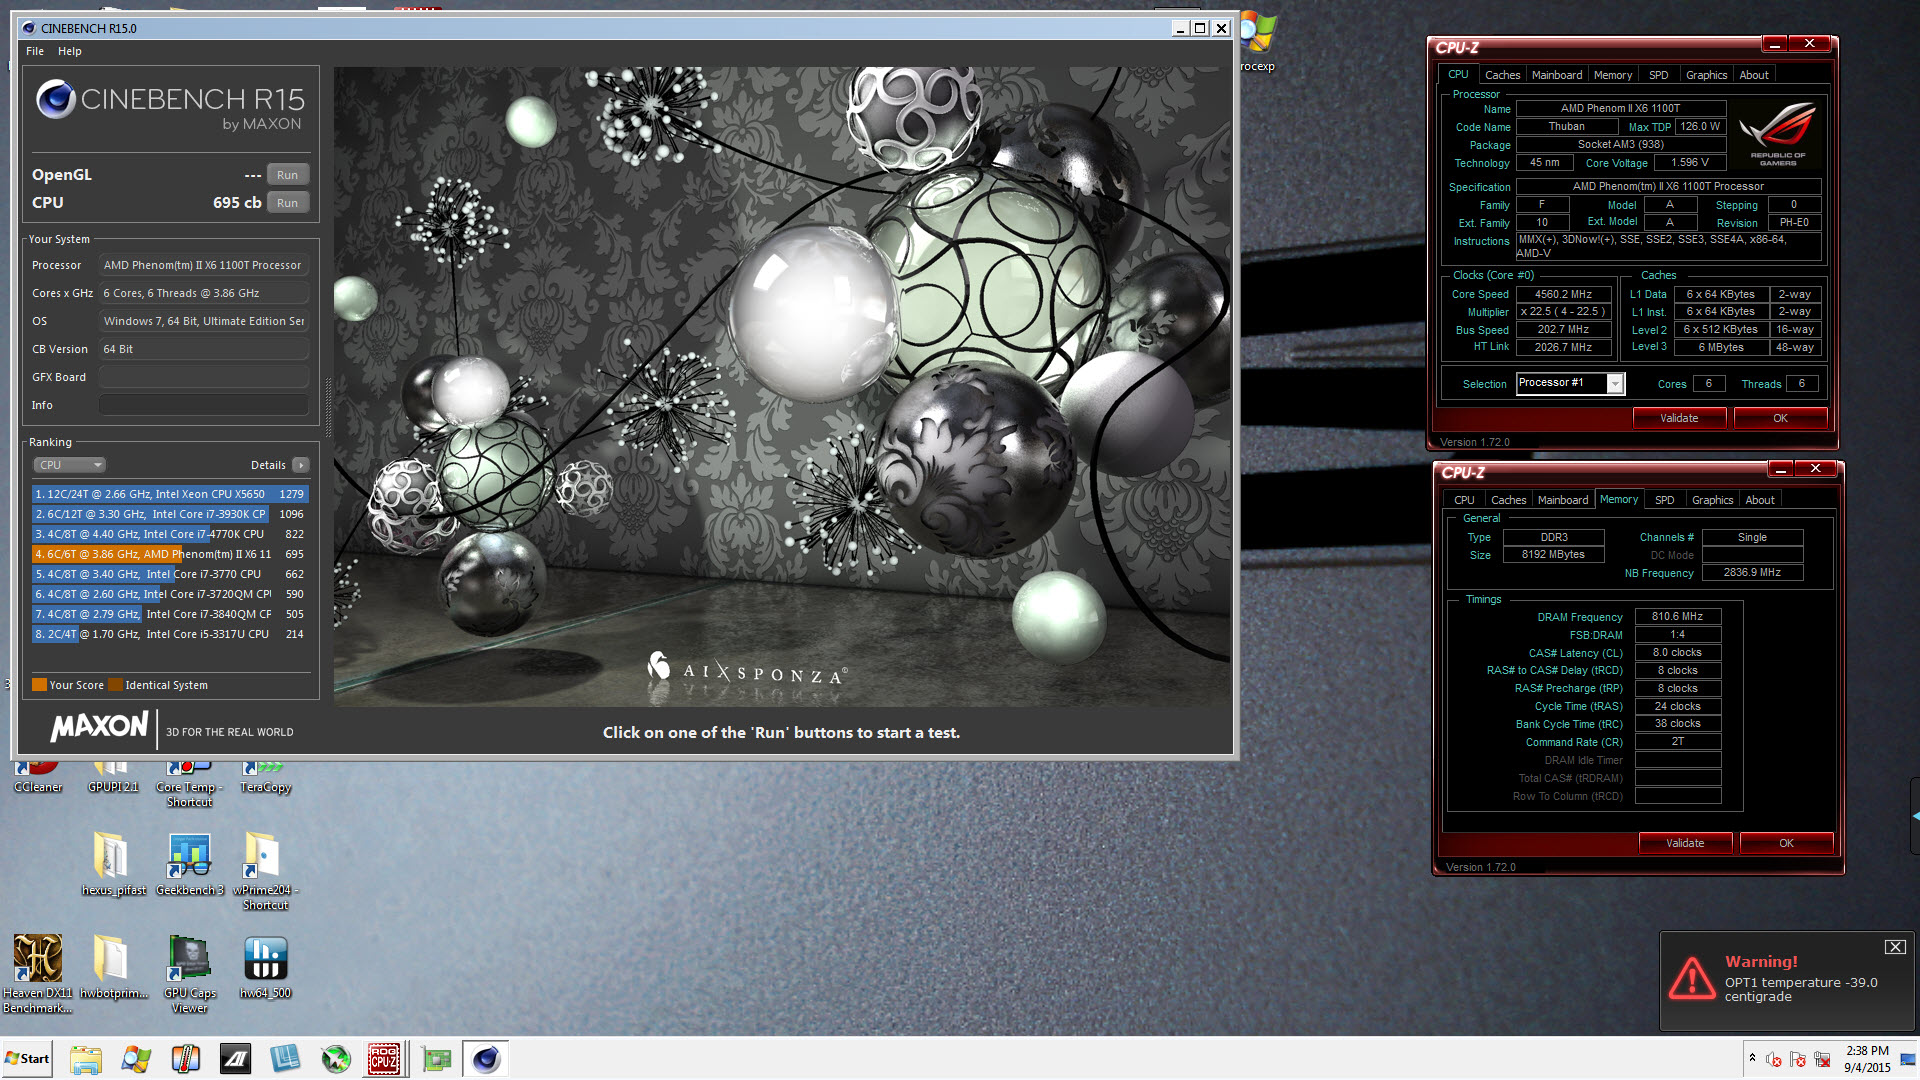The width and height of the screenshot is (1920, 1080).
Task: Launch the GPU Caps Viewer desktop icon
Action: coord(189,974)
